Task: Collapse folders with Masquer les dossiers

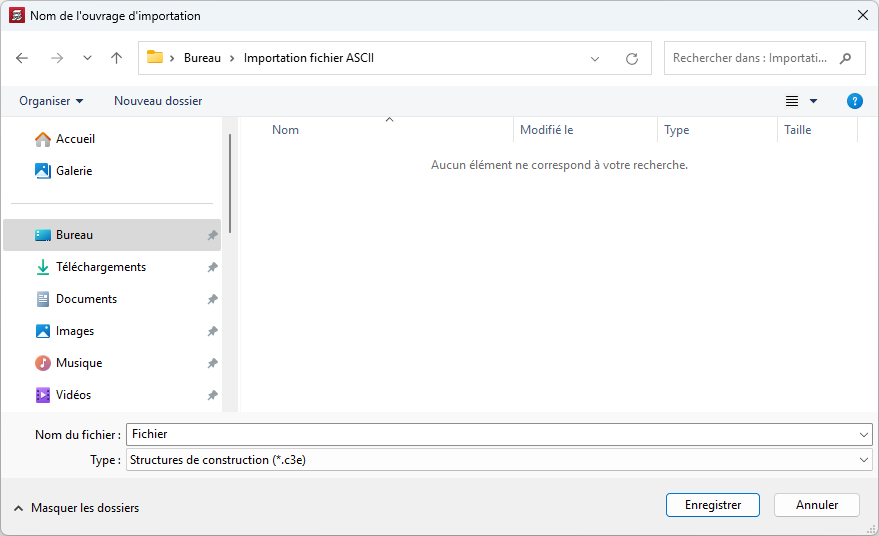Action: (x=76, y=508)
